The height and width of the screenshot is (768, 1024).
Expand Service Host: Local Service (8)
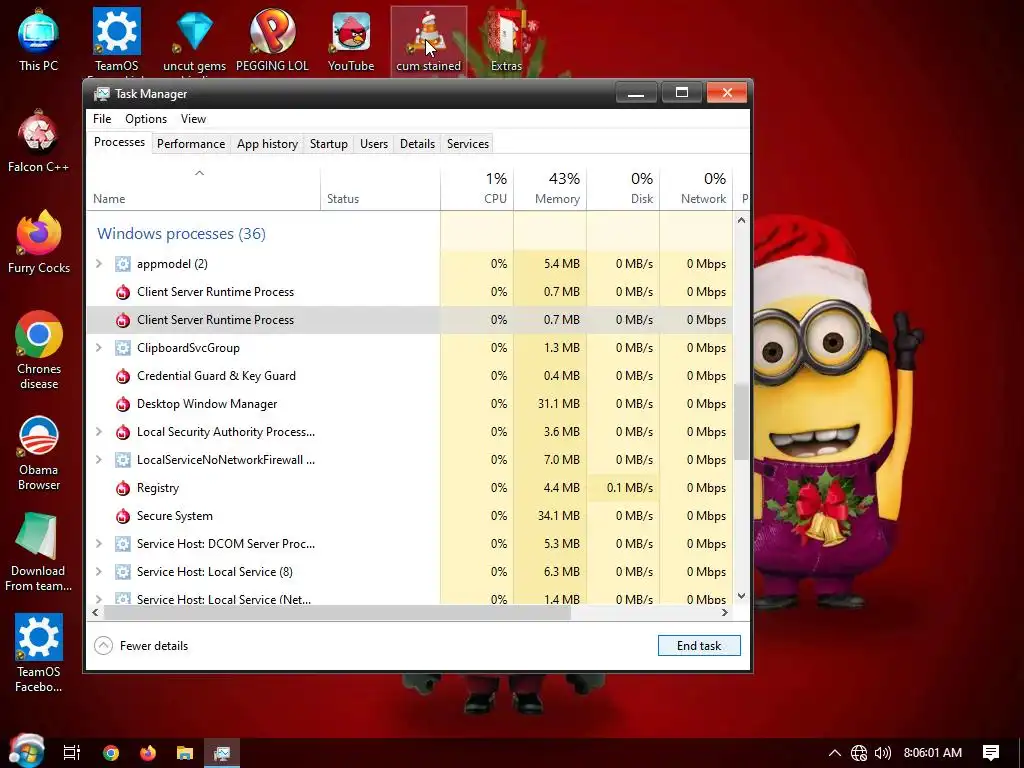(x=99, y=571)
